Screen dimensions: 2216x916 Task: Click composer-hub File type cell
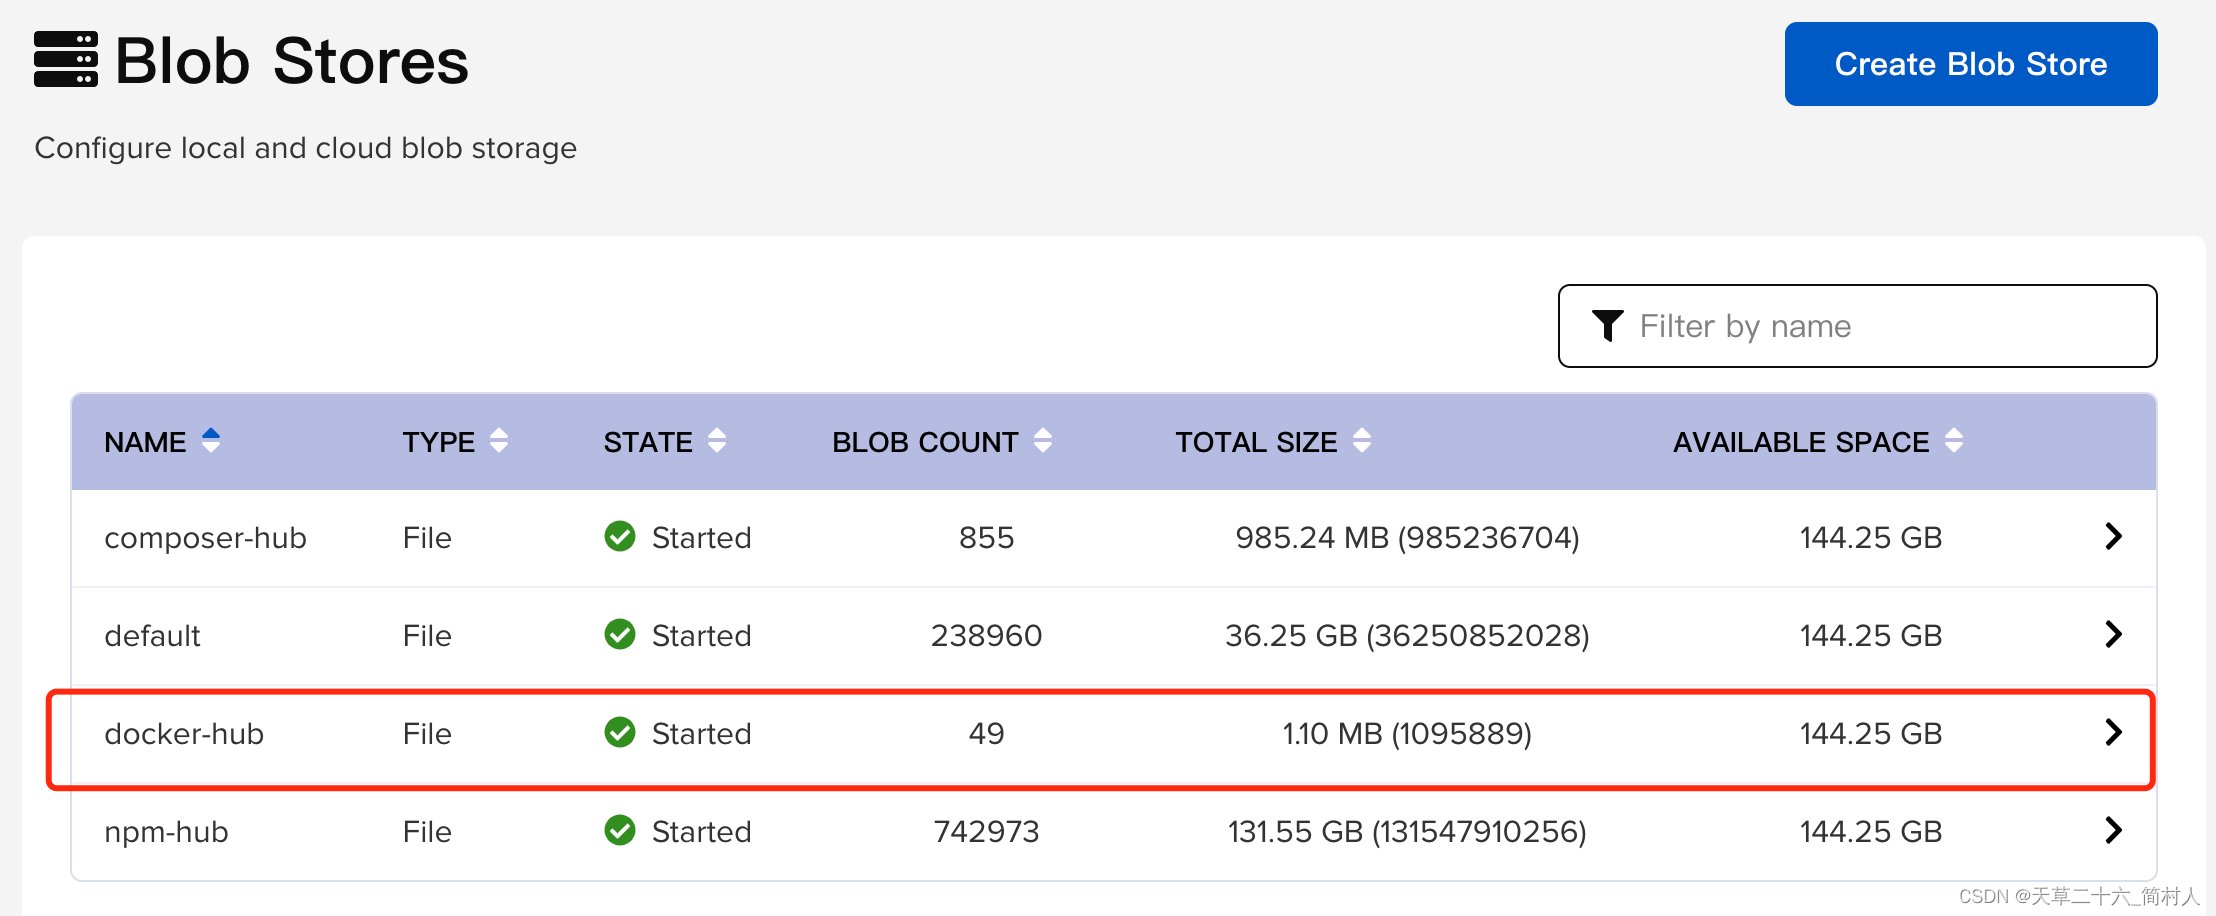click(x=427, y=538)
